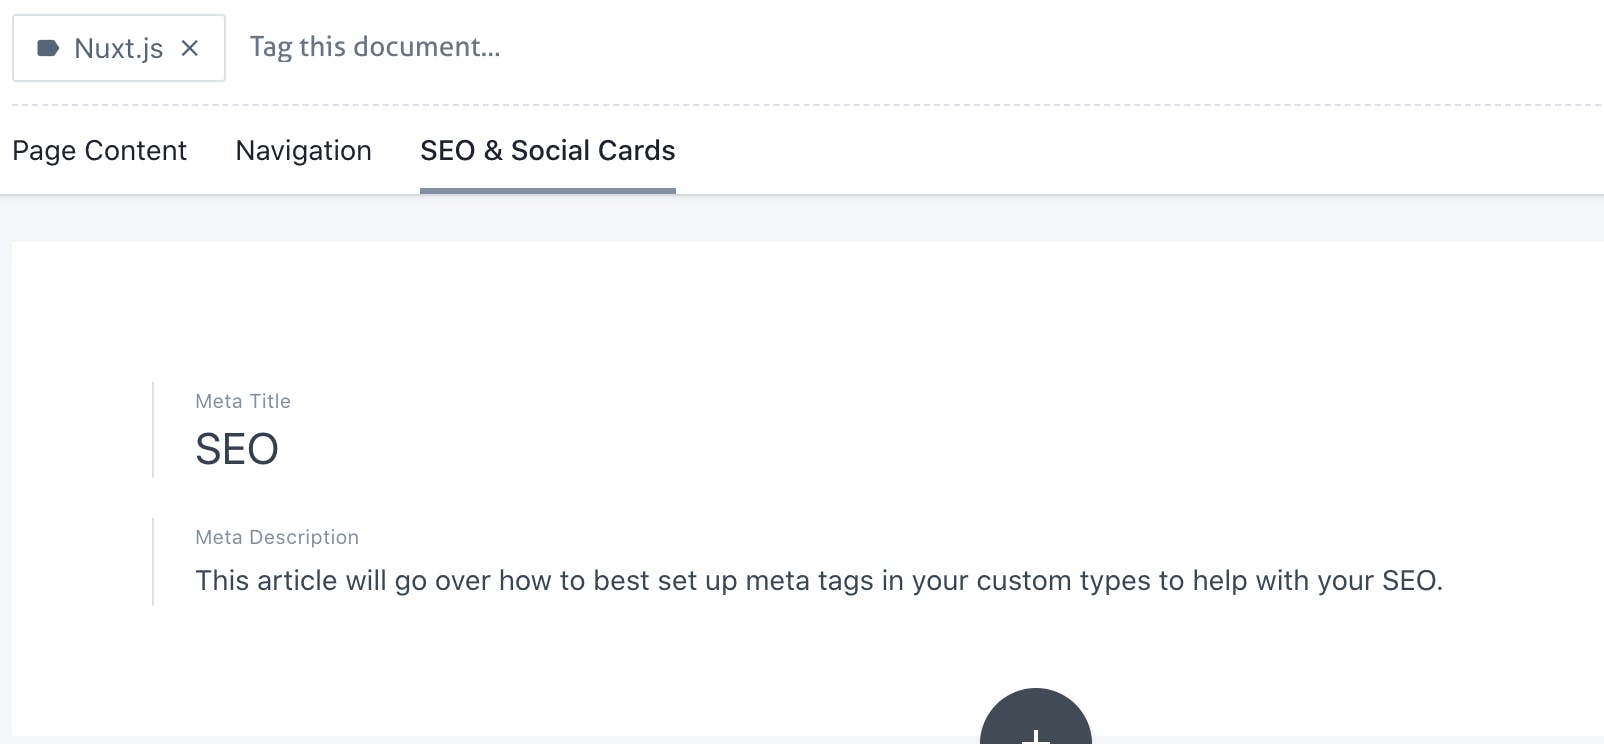Click the vertical bar beside Meta Description

[153, 561]
